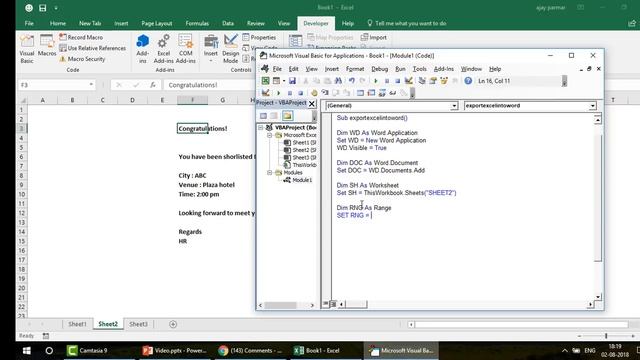Click Import in the XML group
640x360 pixels.
coord(373,37)
